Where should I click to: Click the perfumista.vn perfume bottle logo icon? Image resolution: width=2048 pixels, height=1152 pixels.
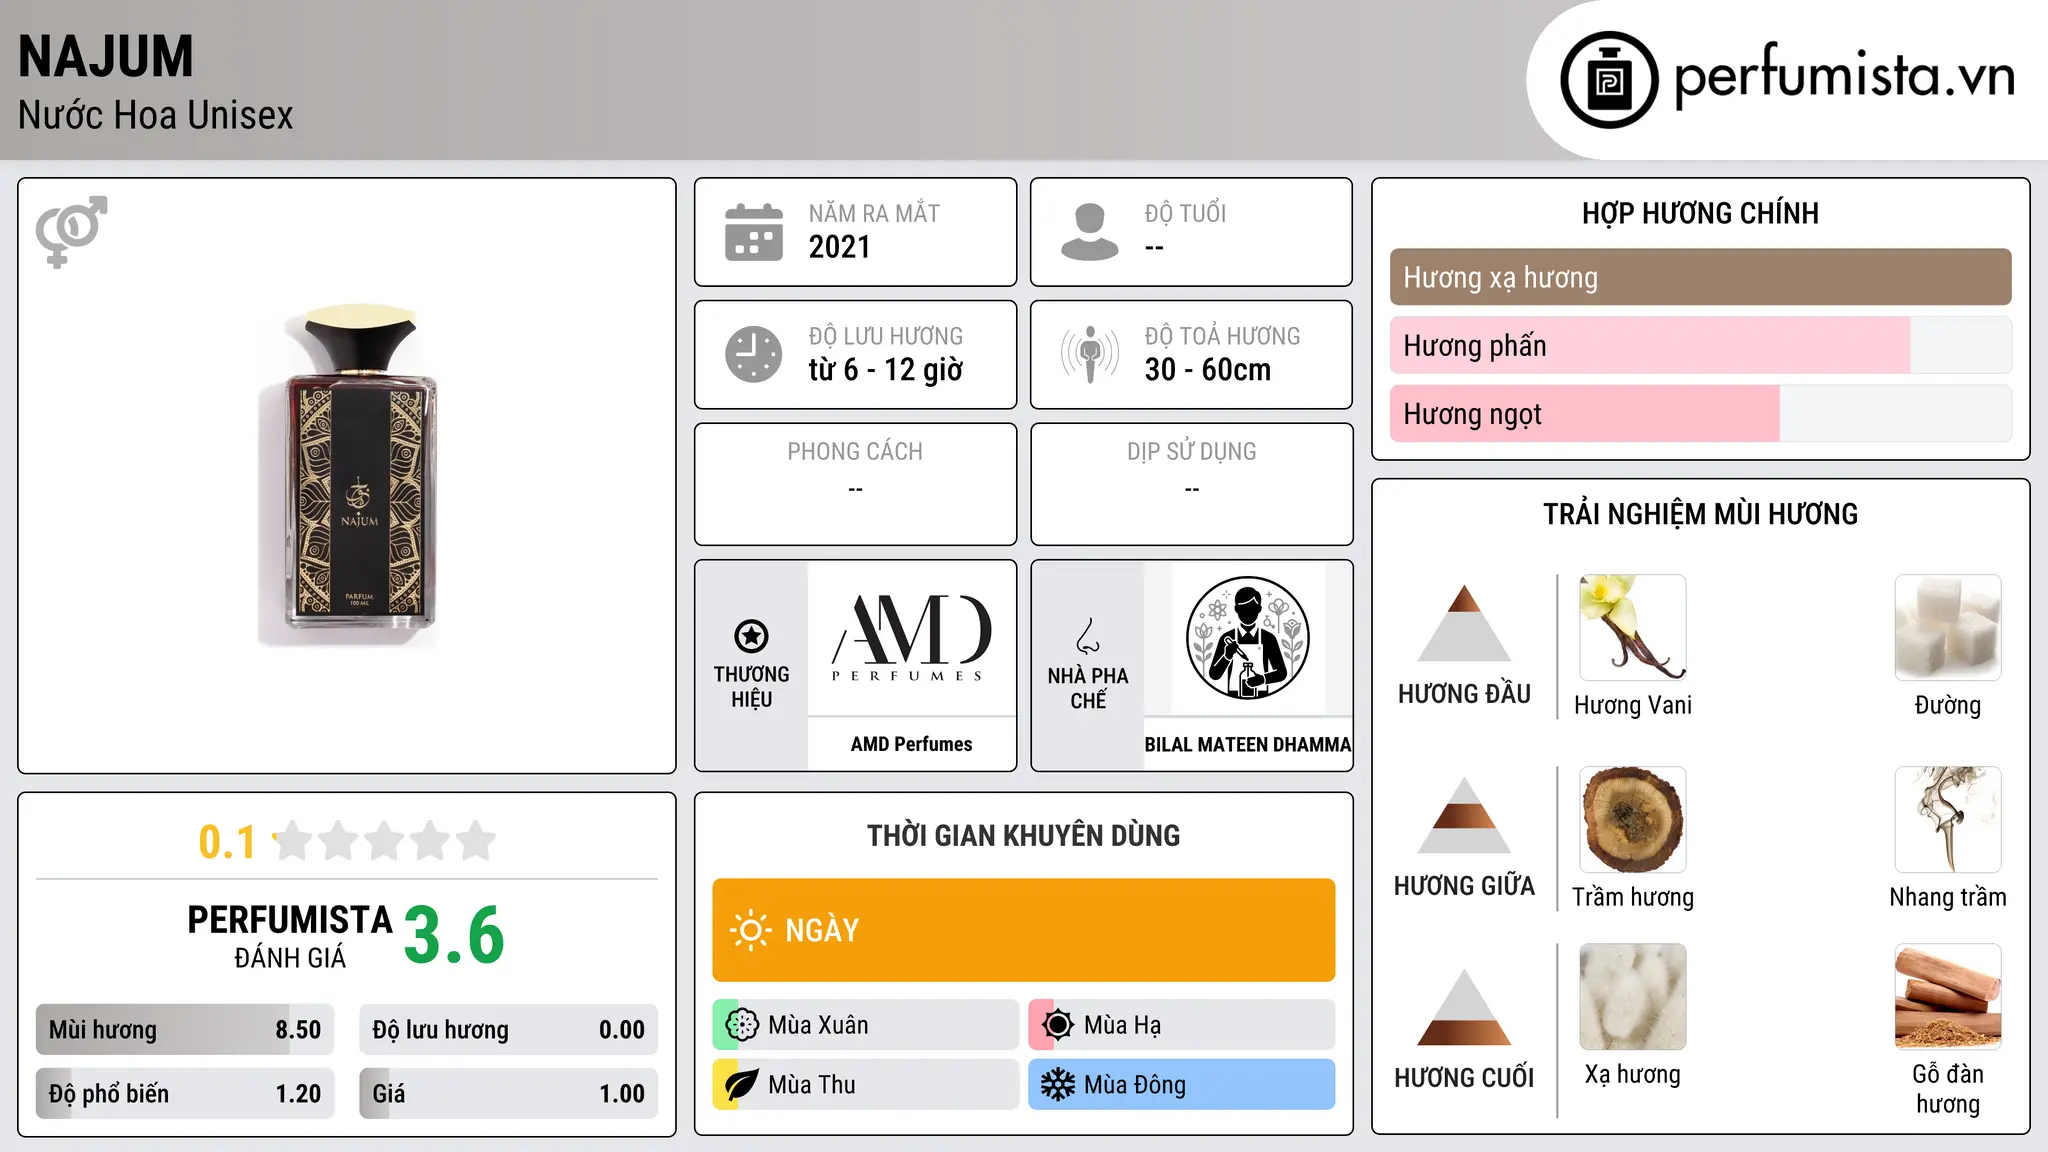(x=1609, y=80)
